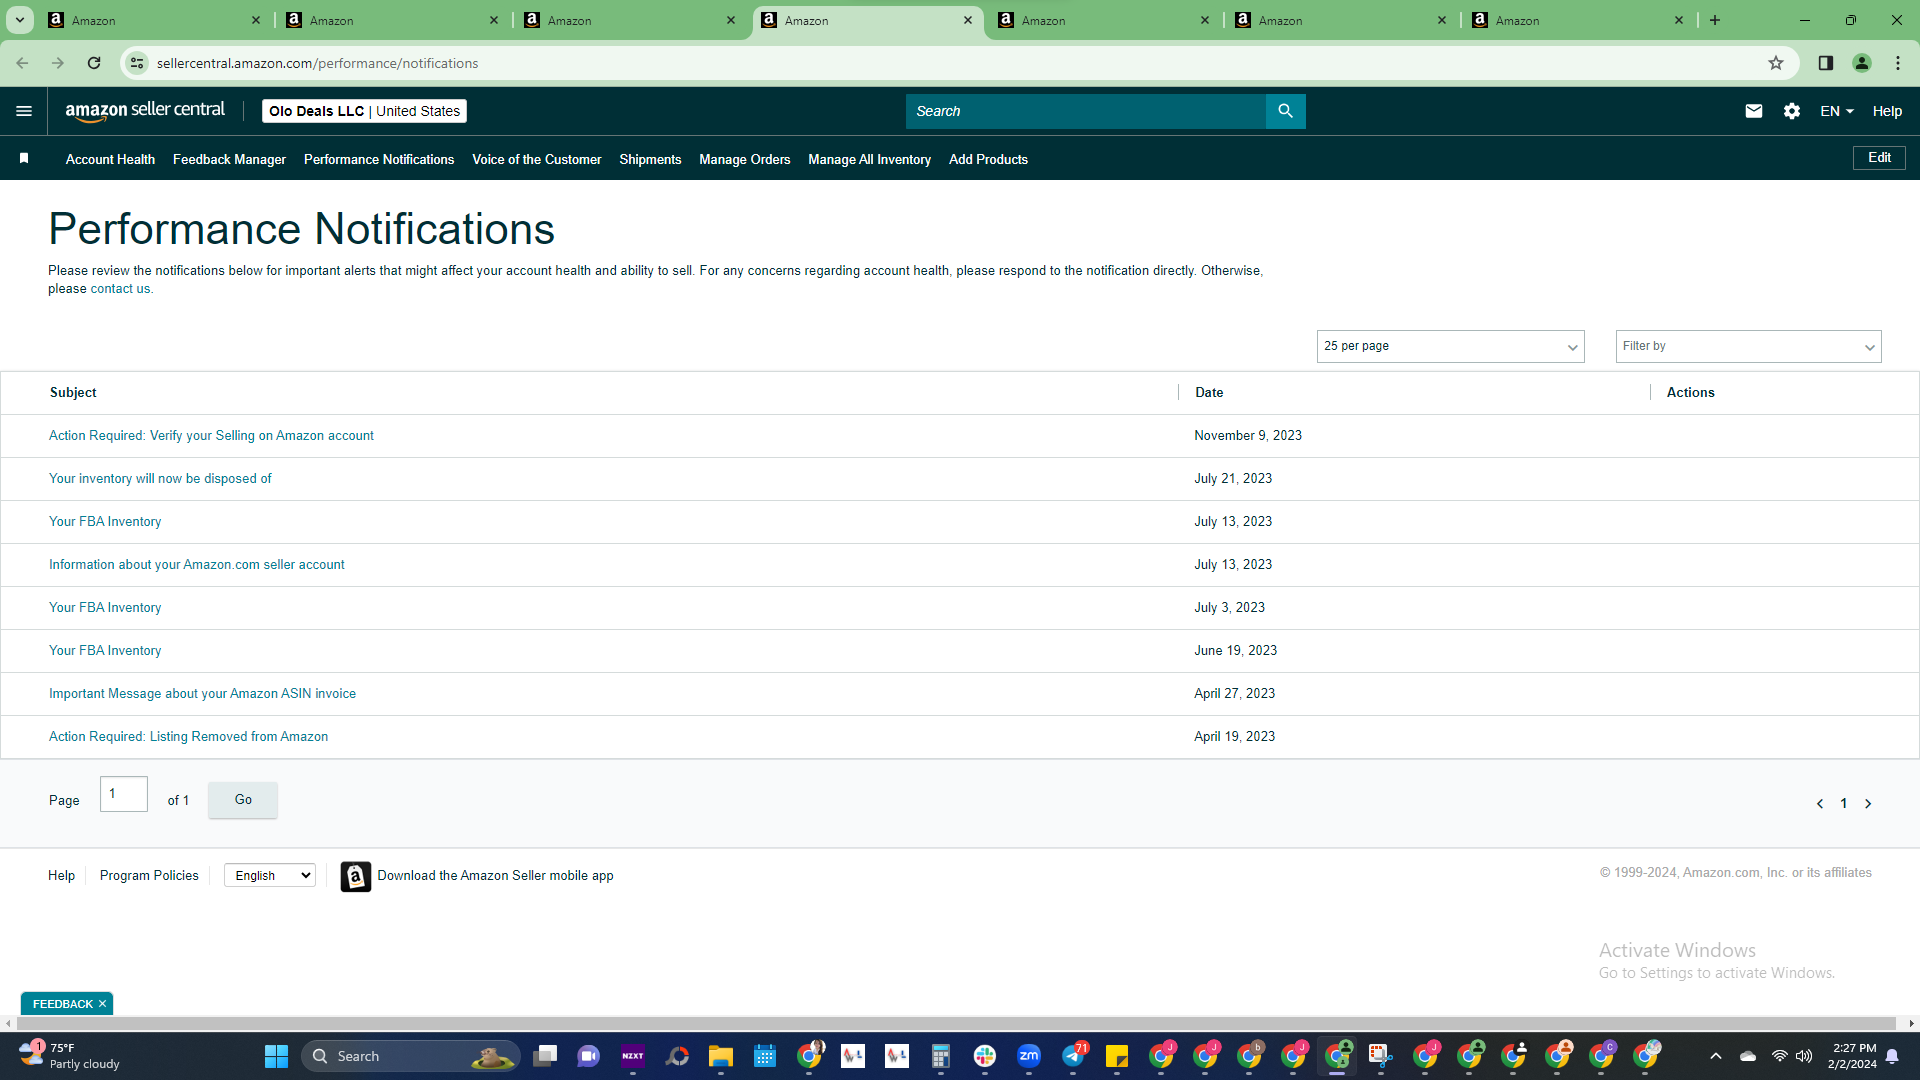Open Feedback Manager menu item
The image size is (1920, 1080).
click(x=229, y=159)
